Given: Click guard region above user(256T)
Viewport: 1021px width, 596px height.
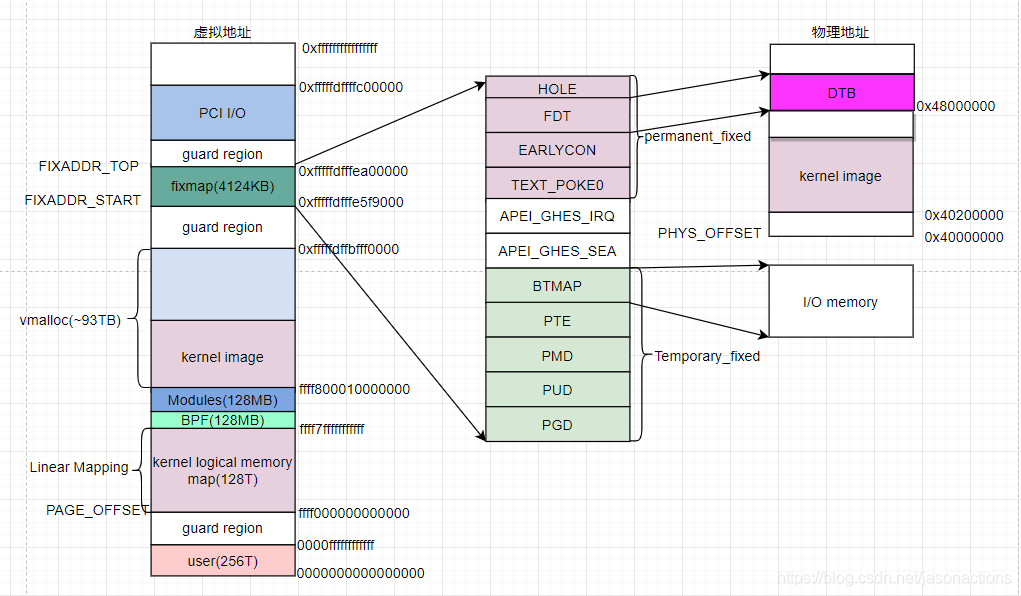Looking at the screenshot, I should click(x=223, y=528).
